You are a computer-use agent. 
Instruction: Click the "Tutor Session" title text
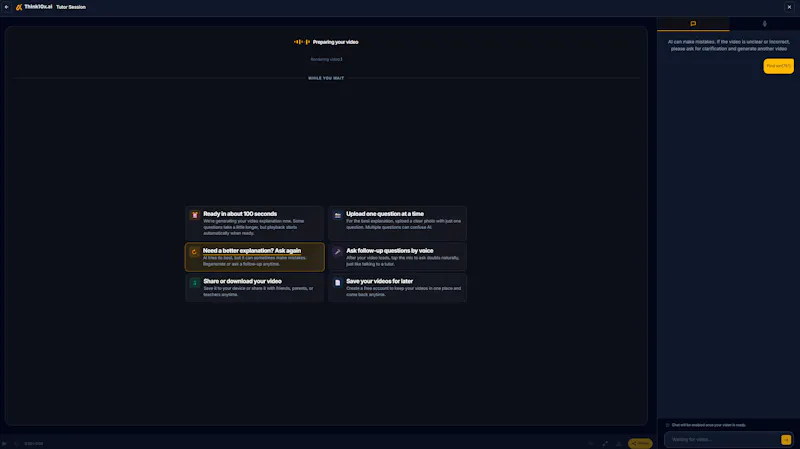coord(71,7)
